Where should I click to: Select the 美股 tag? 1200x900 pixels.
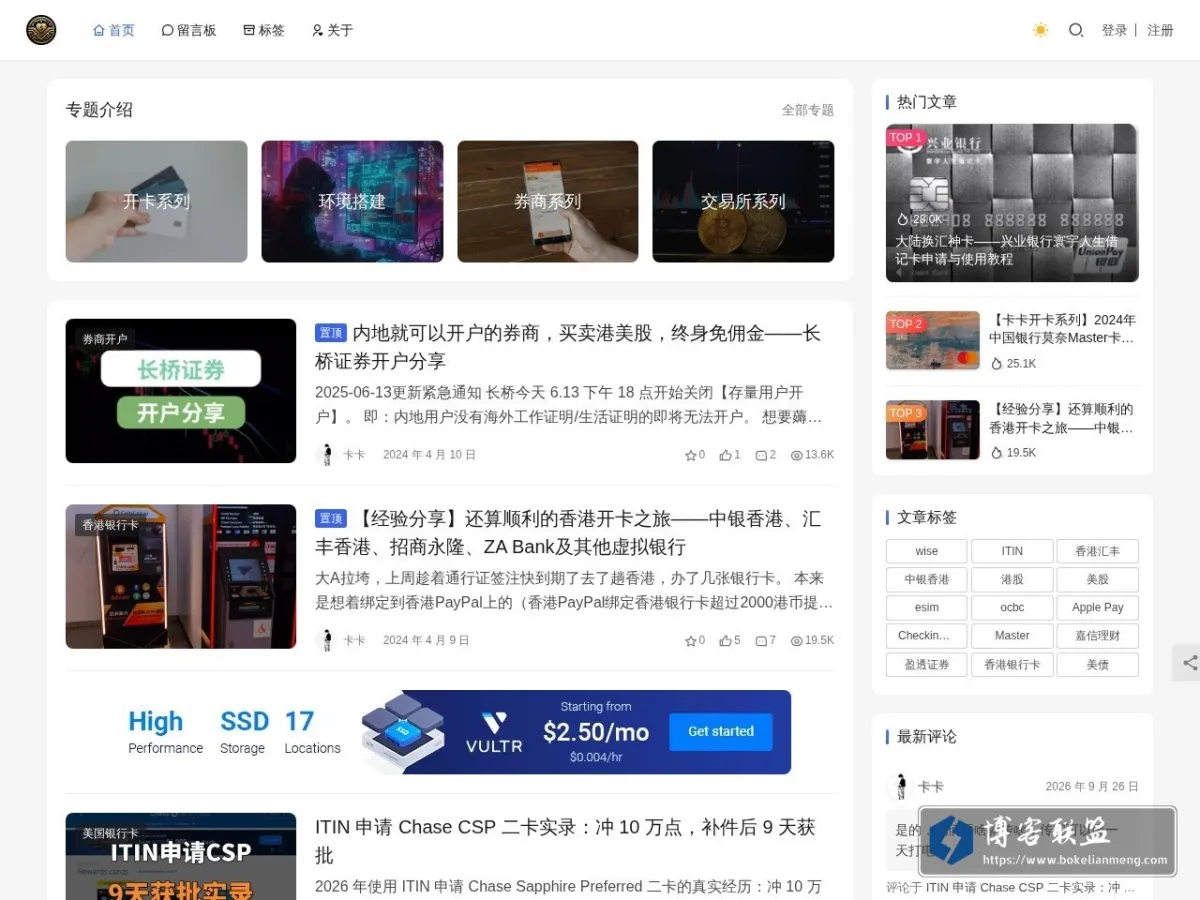click(x=1098, y=579)
